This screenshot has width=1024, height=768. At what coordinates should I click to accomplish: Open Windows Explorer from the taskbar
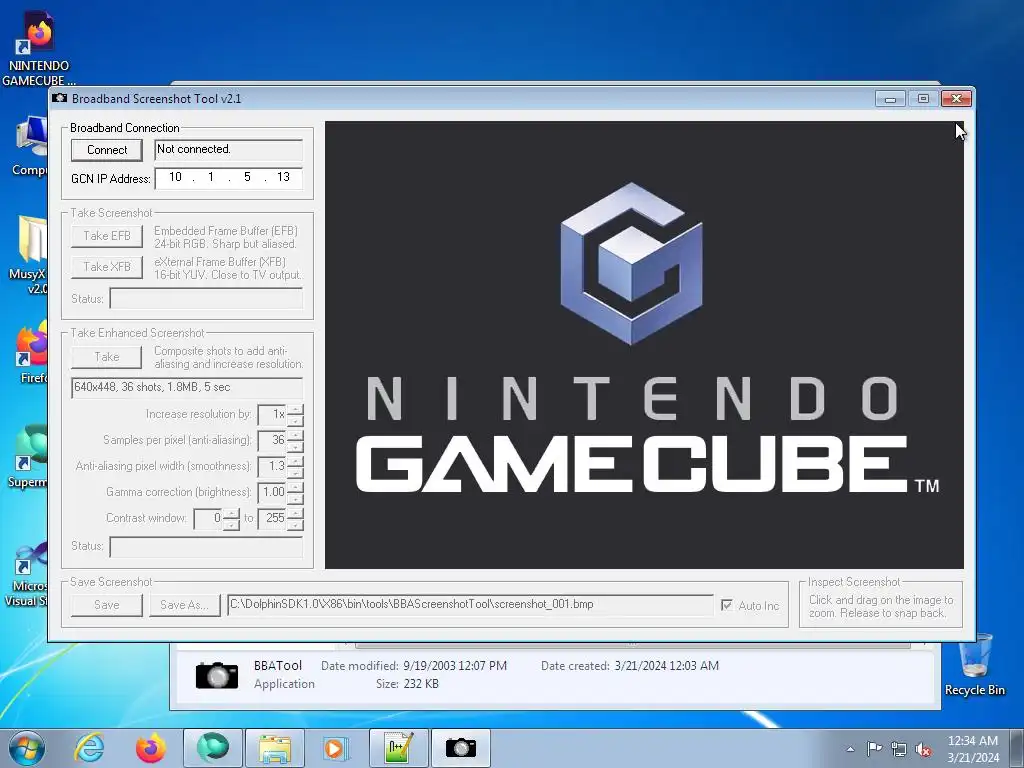click(x=275, y=748)
